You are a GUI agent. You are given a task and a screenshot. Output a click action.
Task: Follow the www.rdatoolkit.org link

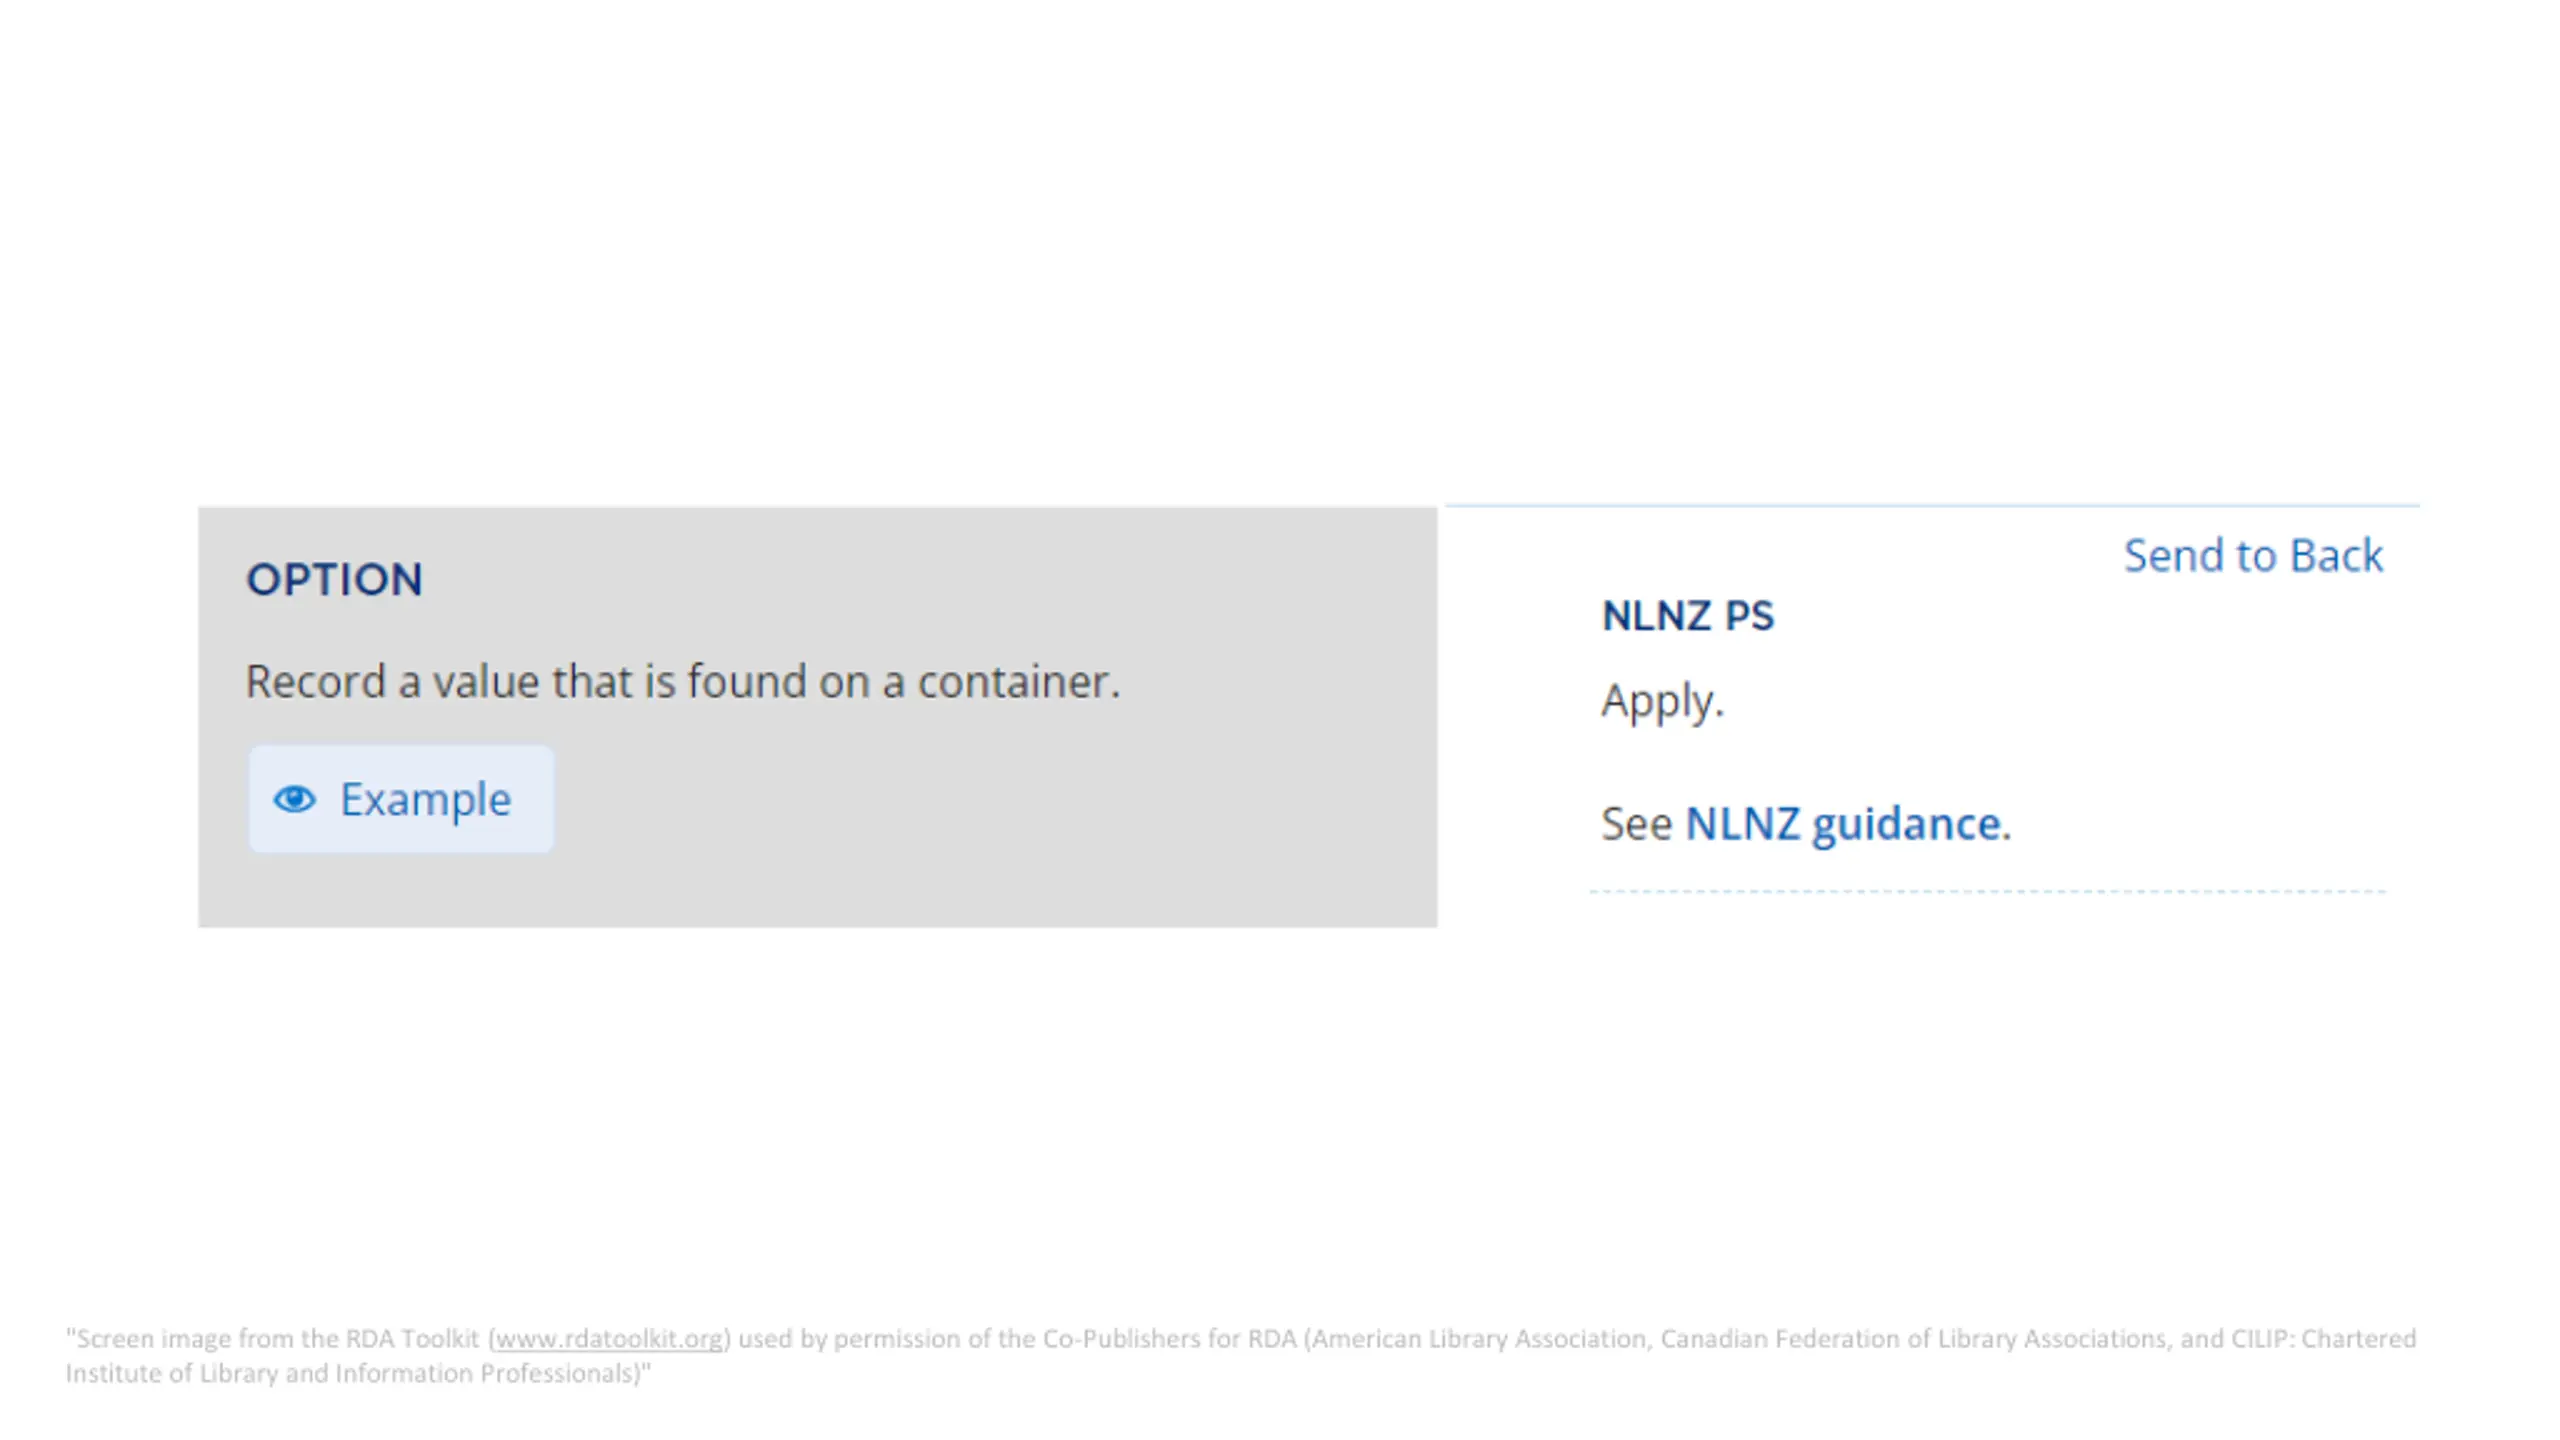click(608, 1339)
